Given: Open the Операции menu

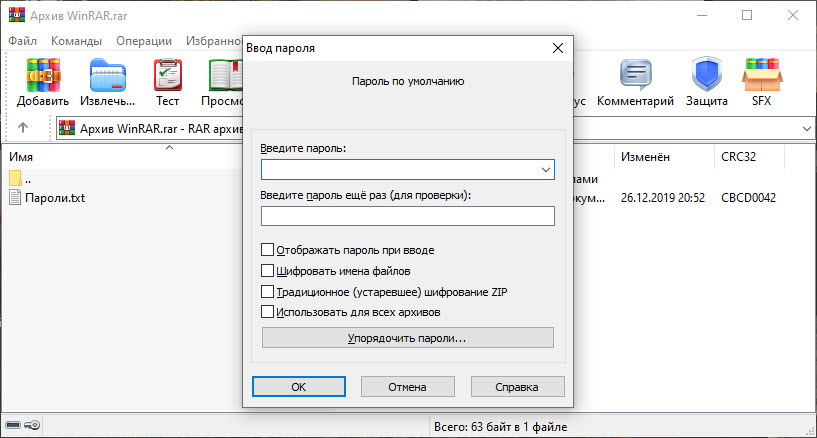Looking at the screenshot, I should (x=144, y=41).
